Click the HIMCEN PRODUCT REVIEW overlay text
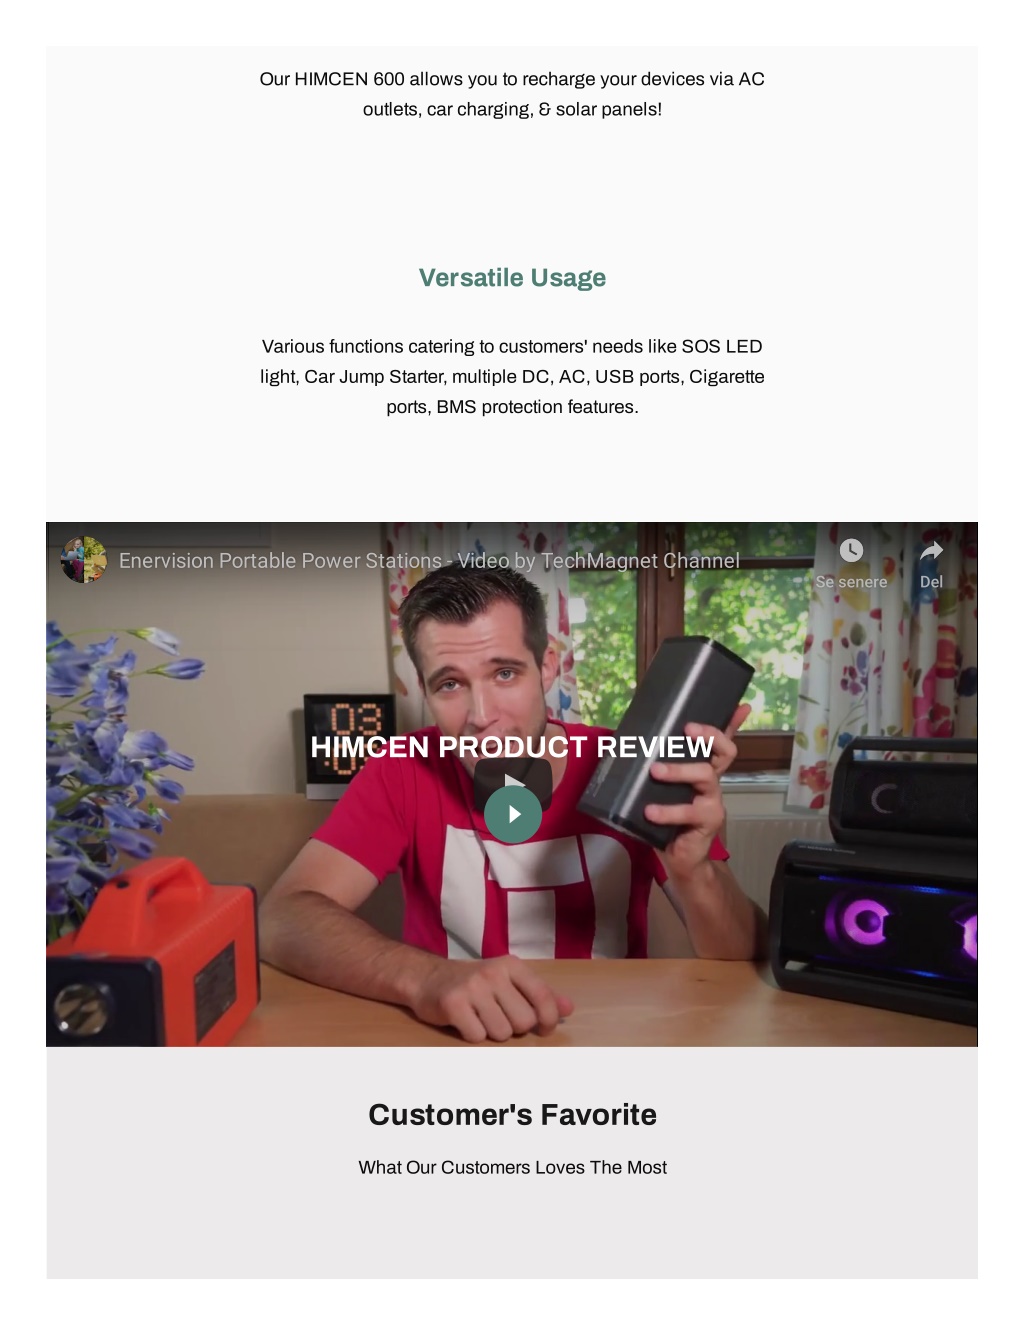Image resolution: width=1024 pixels, height=1325 pixels. click(x=512, y=747)
